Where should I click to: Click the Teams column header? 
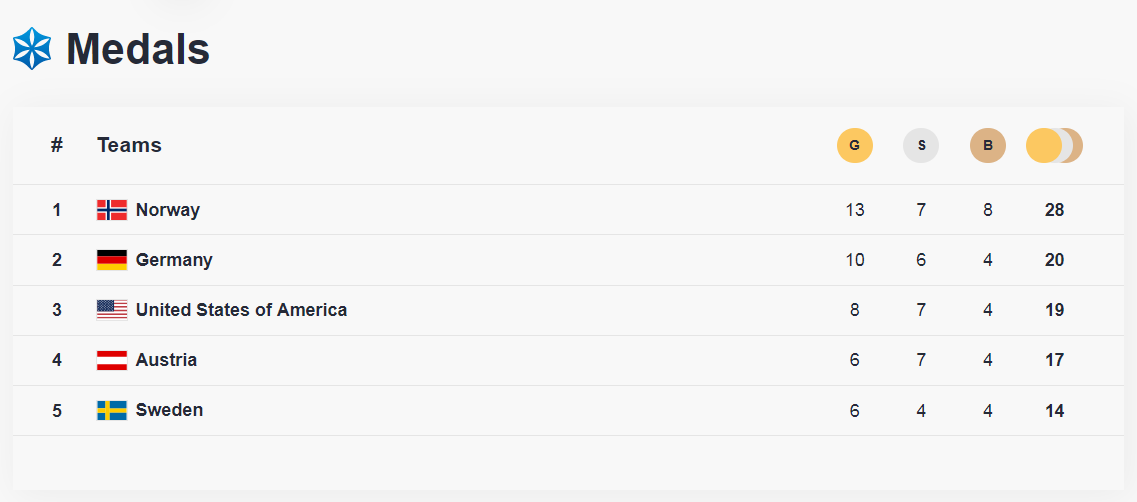click(129, 145)
